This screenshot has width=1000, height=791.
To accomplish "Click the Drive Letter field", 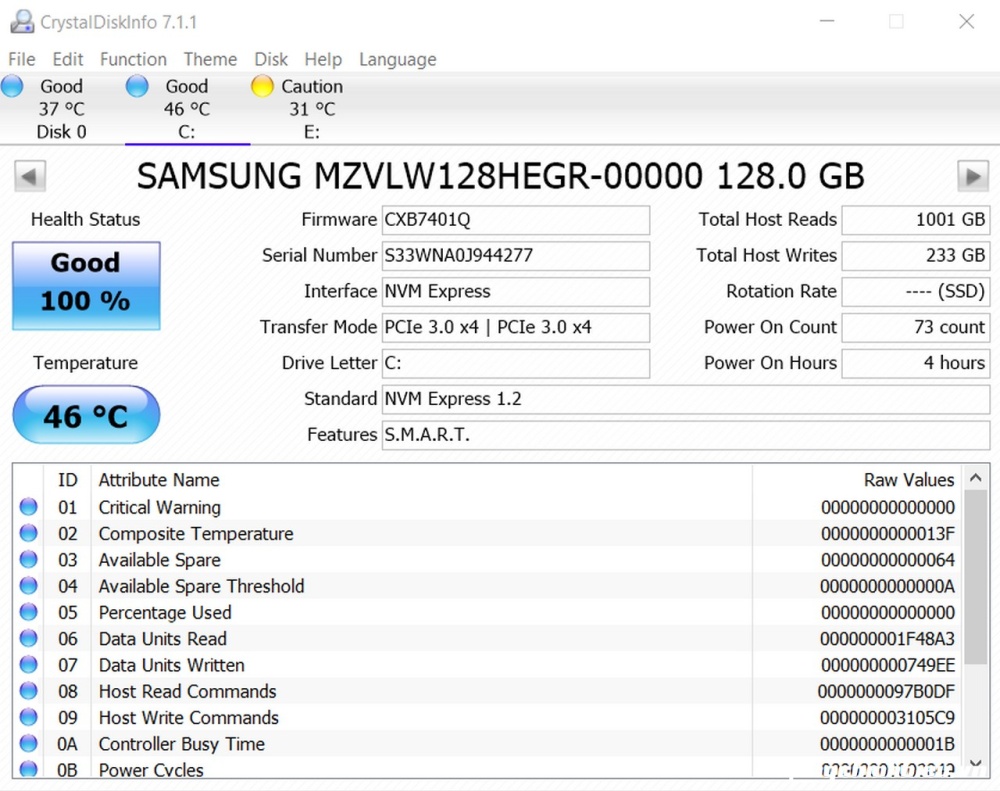I will (515, 363).
